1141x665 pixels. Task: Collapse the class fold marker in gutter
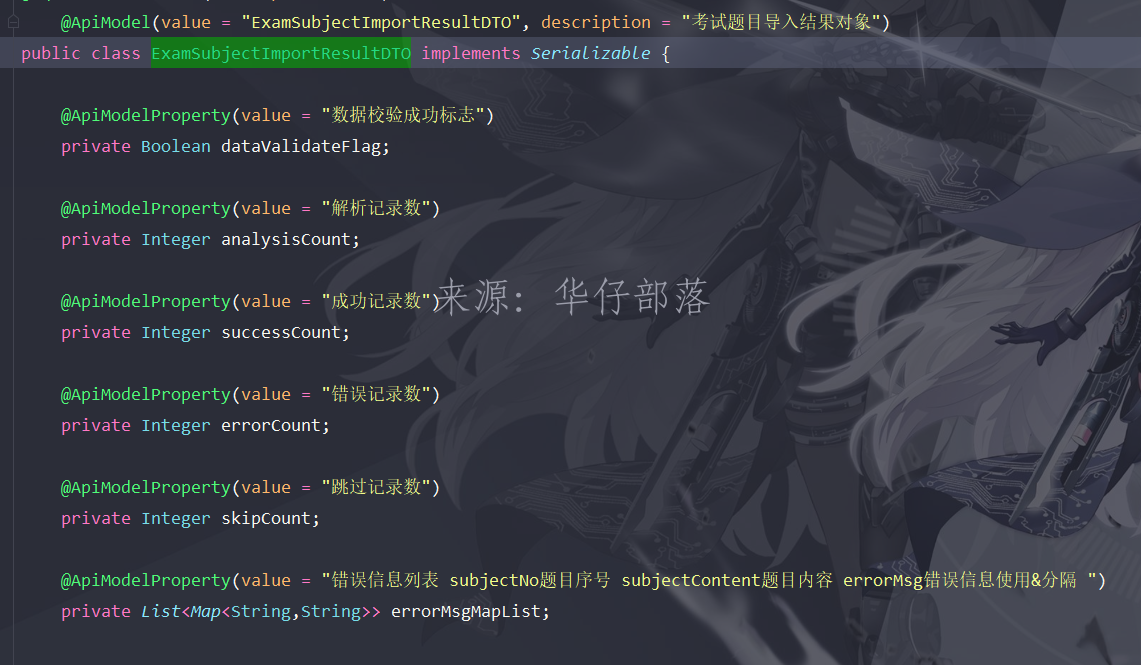coord(13,22)
